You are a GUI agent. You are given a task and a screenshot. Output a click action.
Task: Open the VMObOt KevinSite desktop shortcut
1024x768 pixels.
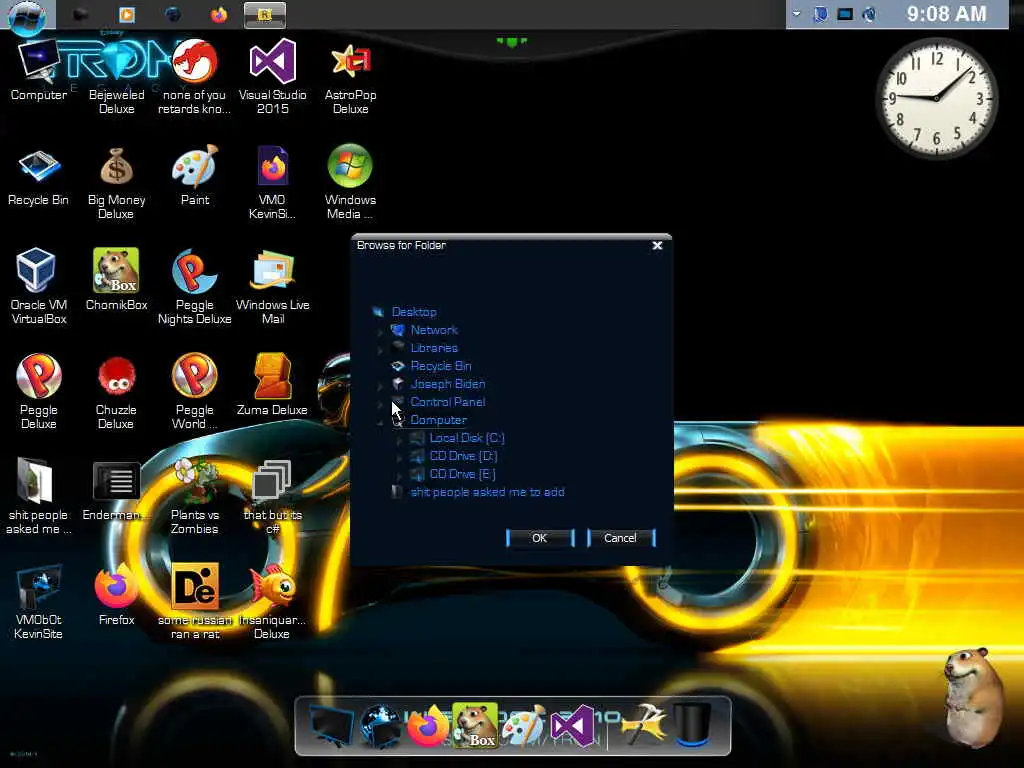pos(38,601)
